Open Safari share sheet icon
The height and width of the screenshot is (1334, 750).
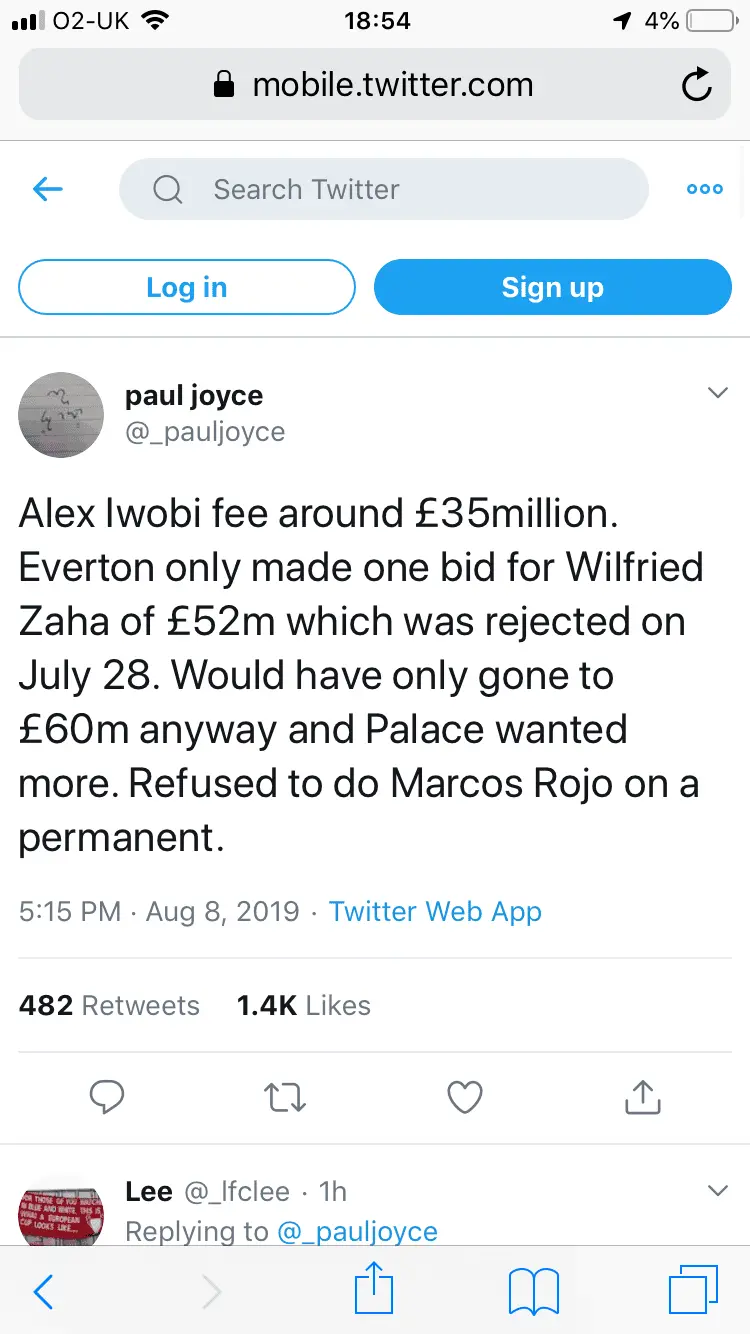(374, 1290)
